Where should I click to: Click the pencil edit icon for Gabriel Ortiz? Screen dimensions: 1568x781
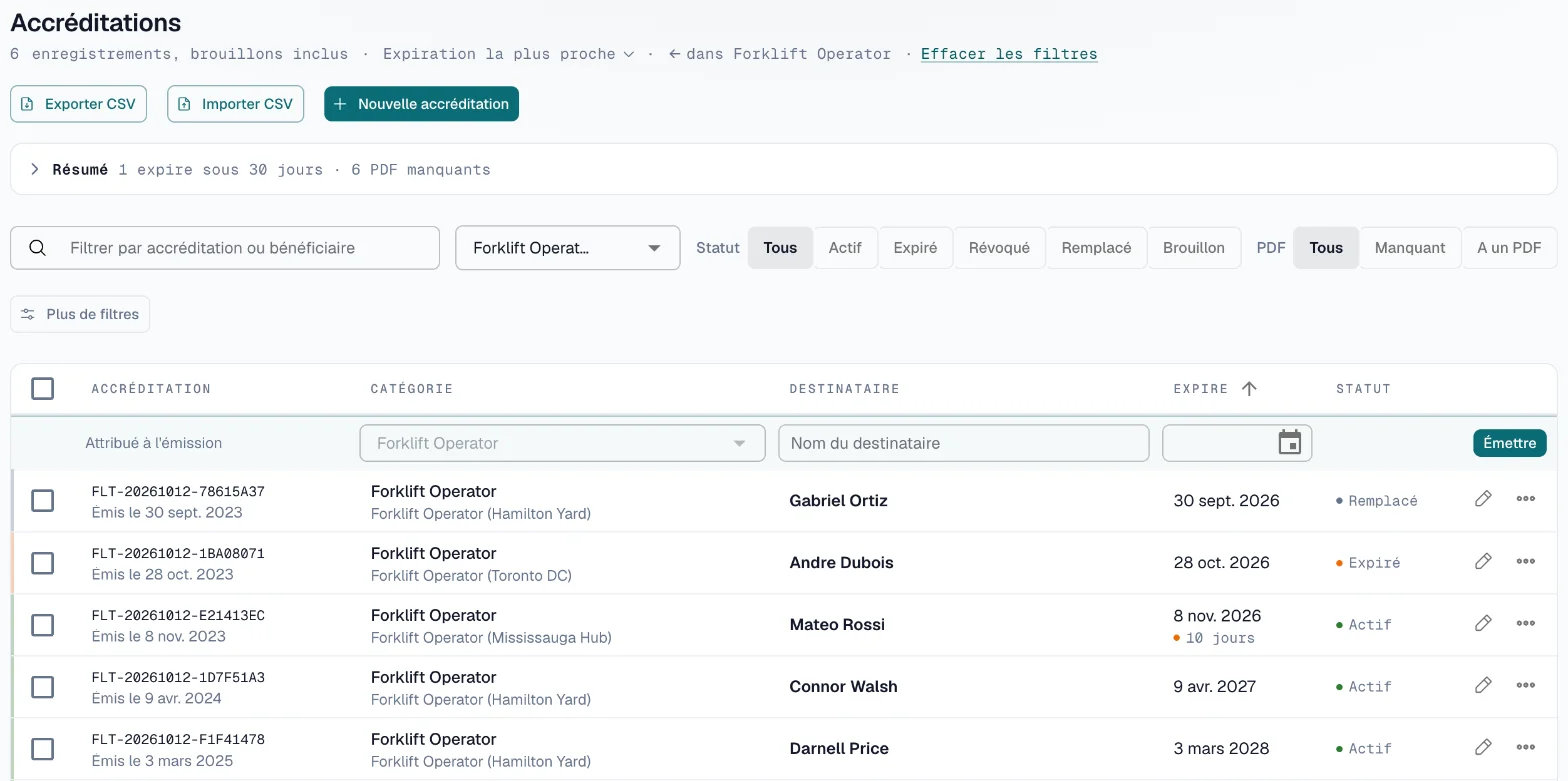click(x=1483, y=499)
